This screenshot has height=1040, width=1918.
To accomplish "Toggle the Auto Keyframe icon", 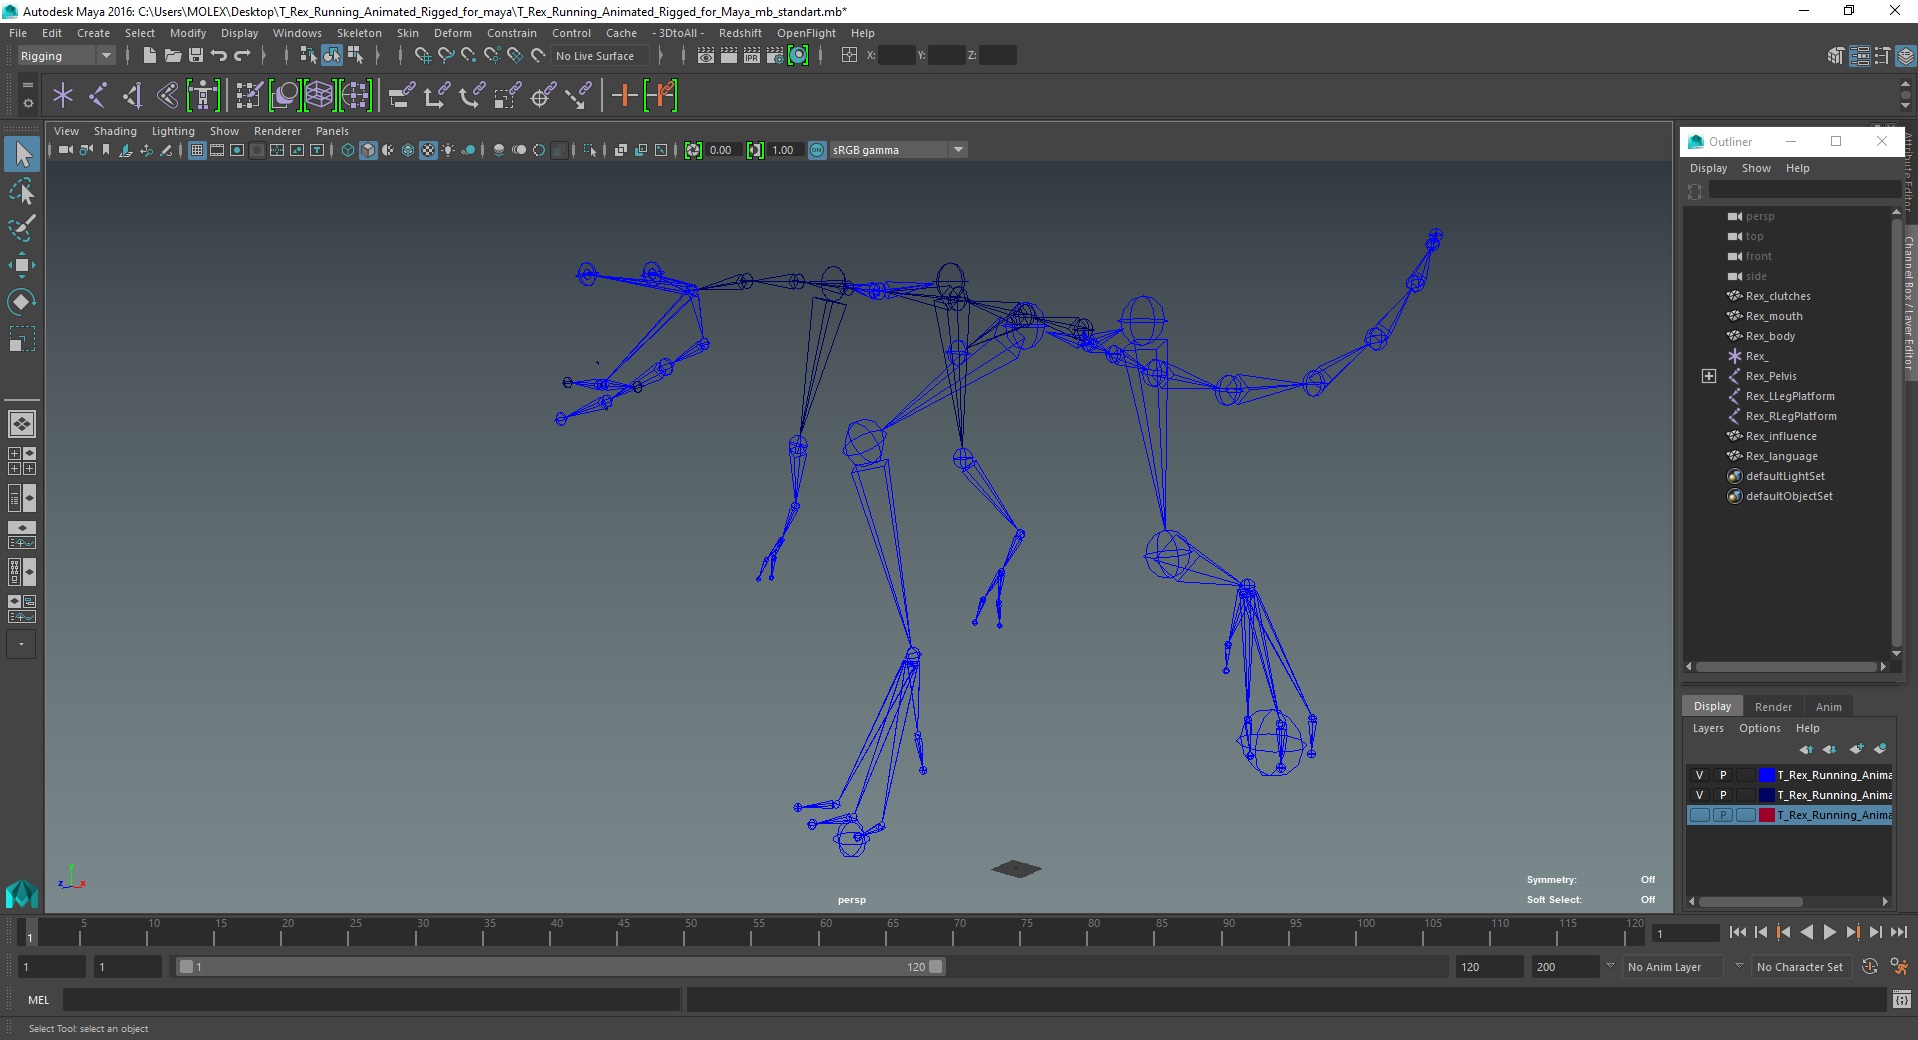I will pos(1870,966).
